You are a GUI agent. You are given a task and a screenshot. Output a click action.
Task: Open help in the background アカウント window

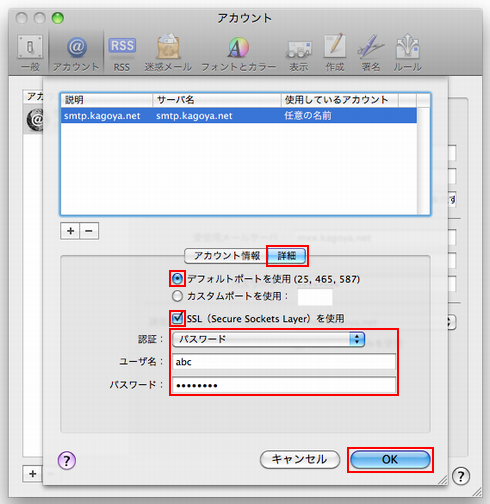click(461, 476)
